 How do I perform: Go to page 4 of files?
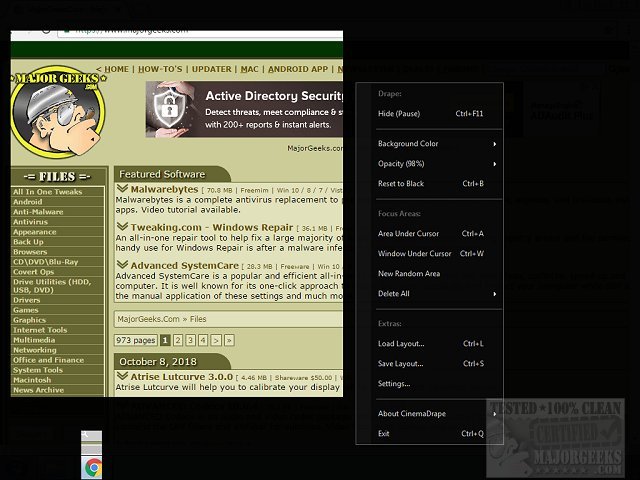click(x=203, y=340)
